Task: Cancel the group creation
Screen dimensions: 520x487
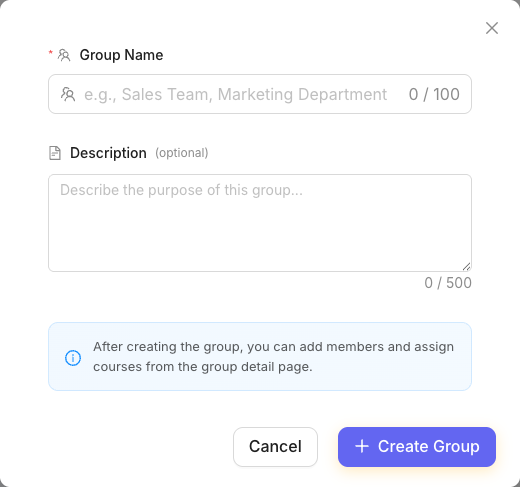Action: (275, 447)
